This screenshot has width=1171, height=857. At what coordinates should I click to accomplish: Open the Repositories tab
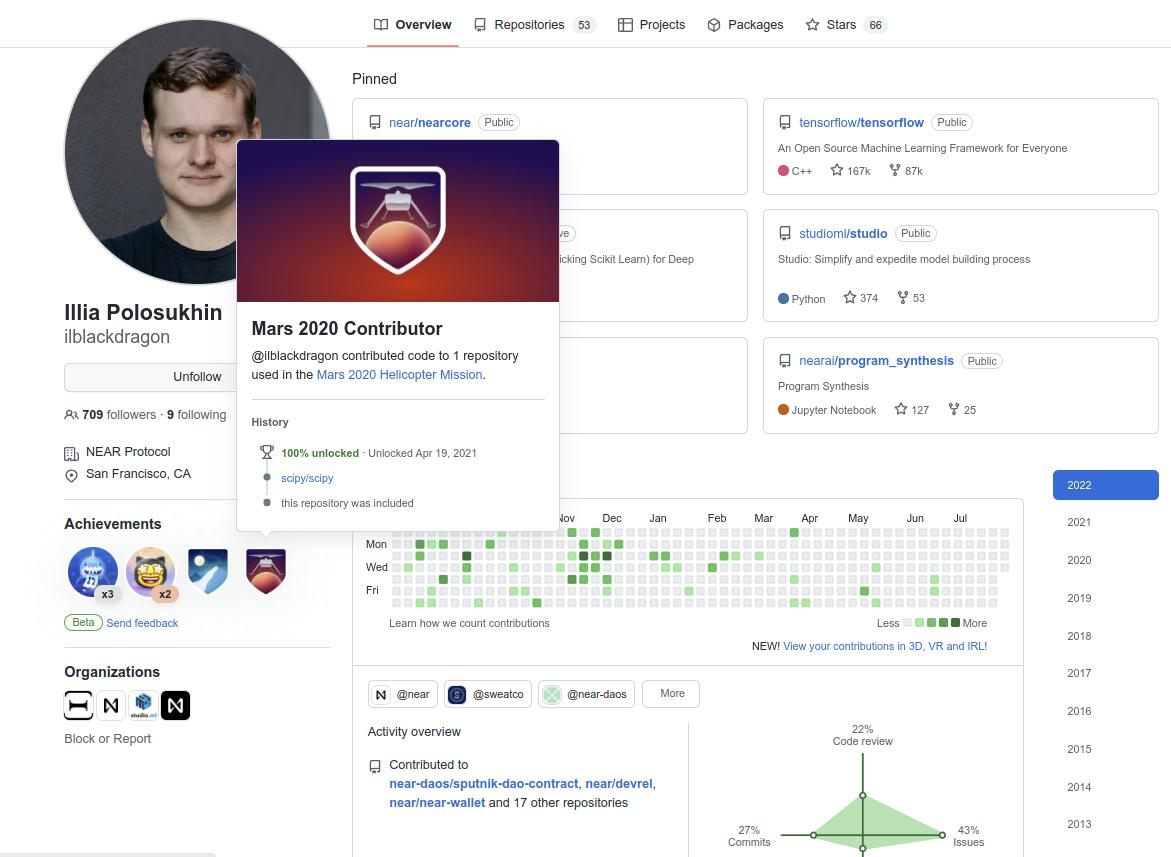534,25
